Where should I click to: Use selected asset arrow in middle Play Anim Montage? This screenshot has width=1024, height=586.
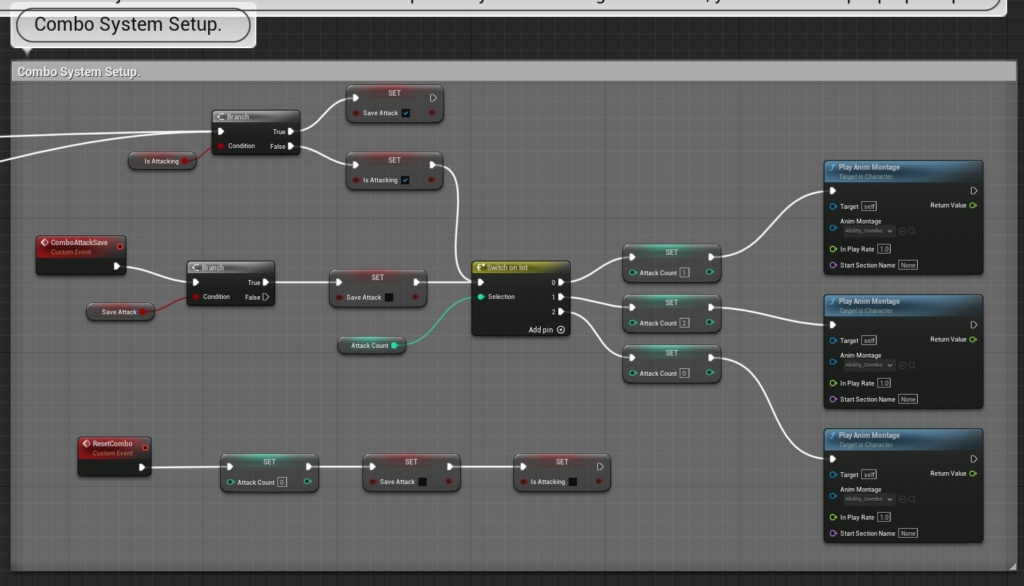click(903, 365)
